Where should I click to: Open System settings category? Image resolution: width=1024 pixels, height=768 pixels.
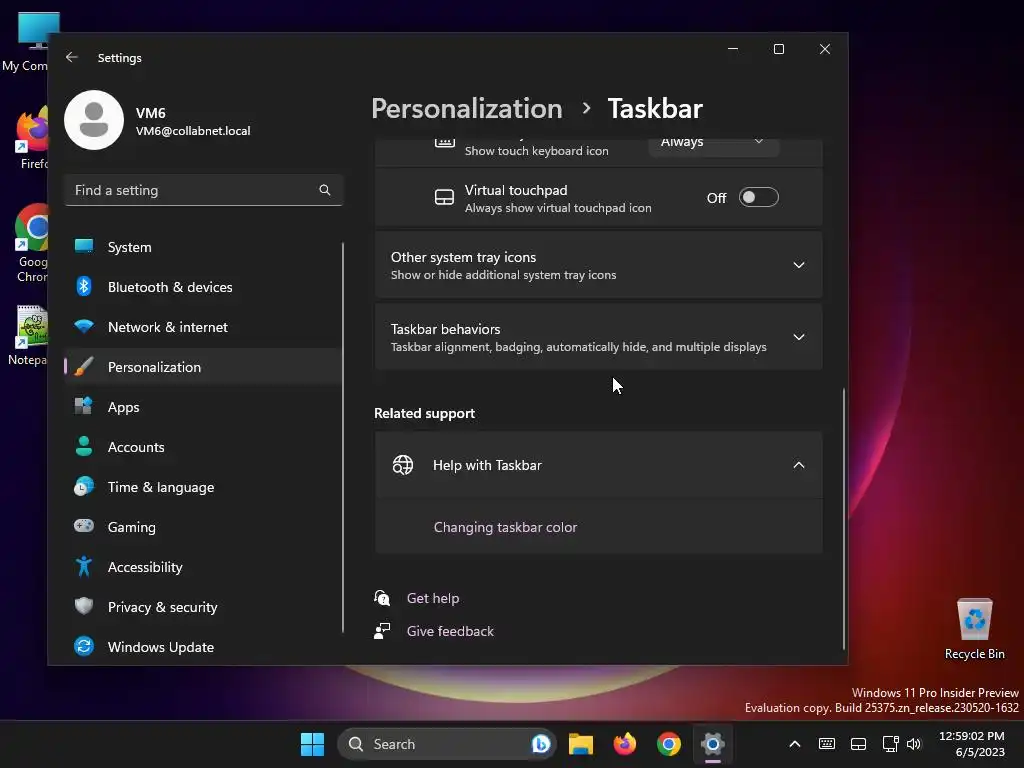click(203, 247)
